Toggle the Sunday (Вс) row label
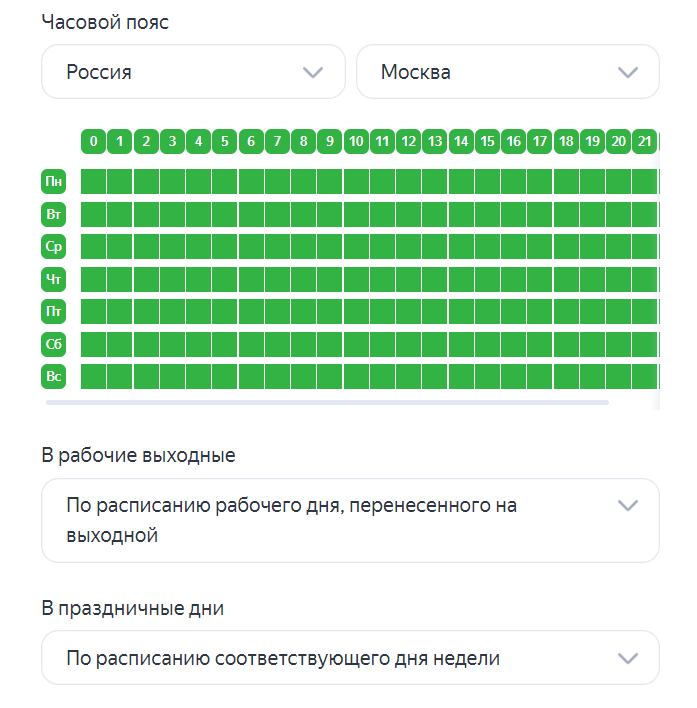 tap(54, 376)
